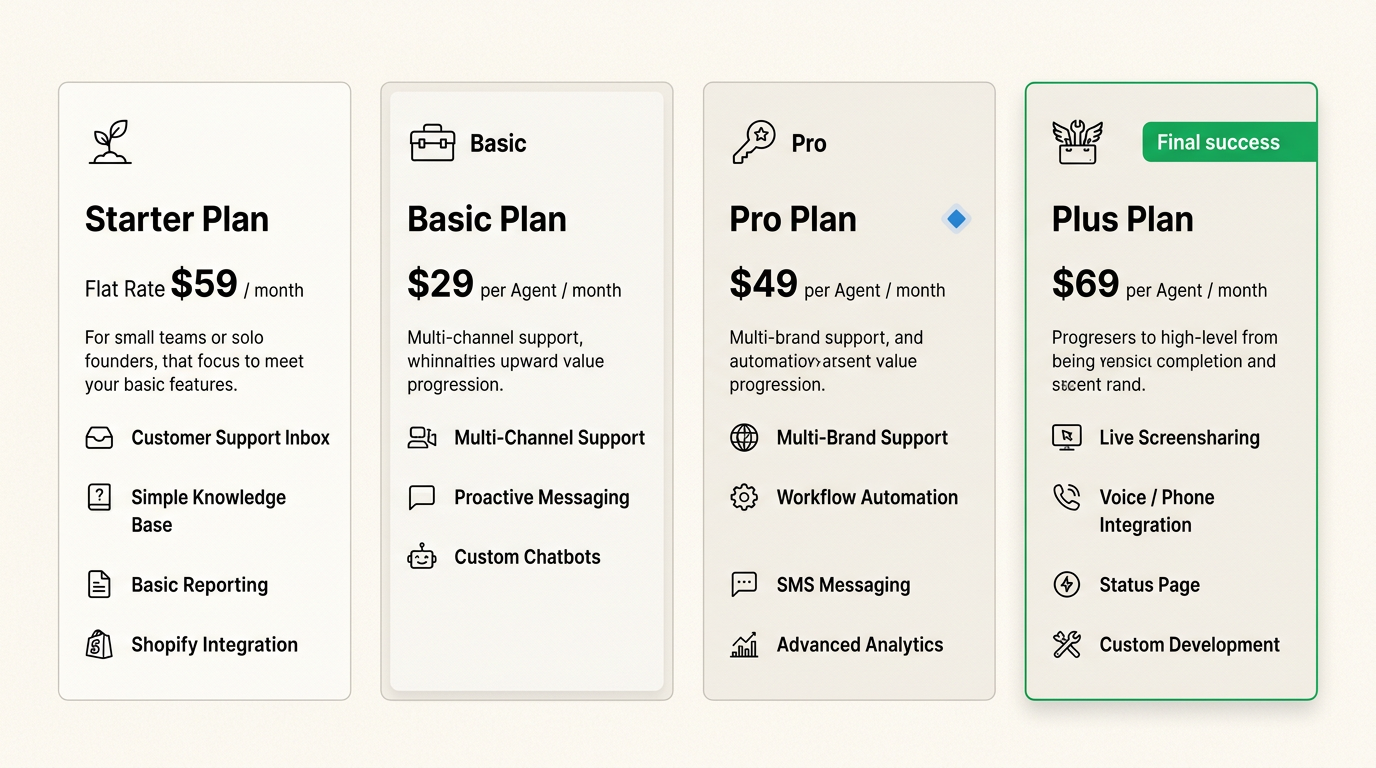The width and height of the screenshot is (1376, 768).
Task: Click the Workflow Automation gear icon
Action: tap(744, 497)
